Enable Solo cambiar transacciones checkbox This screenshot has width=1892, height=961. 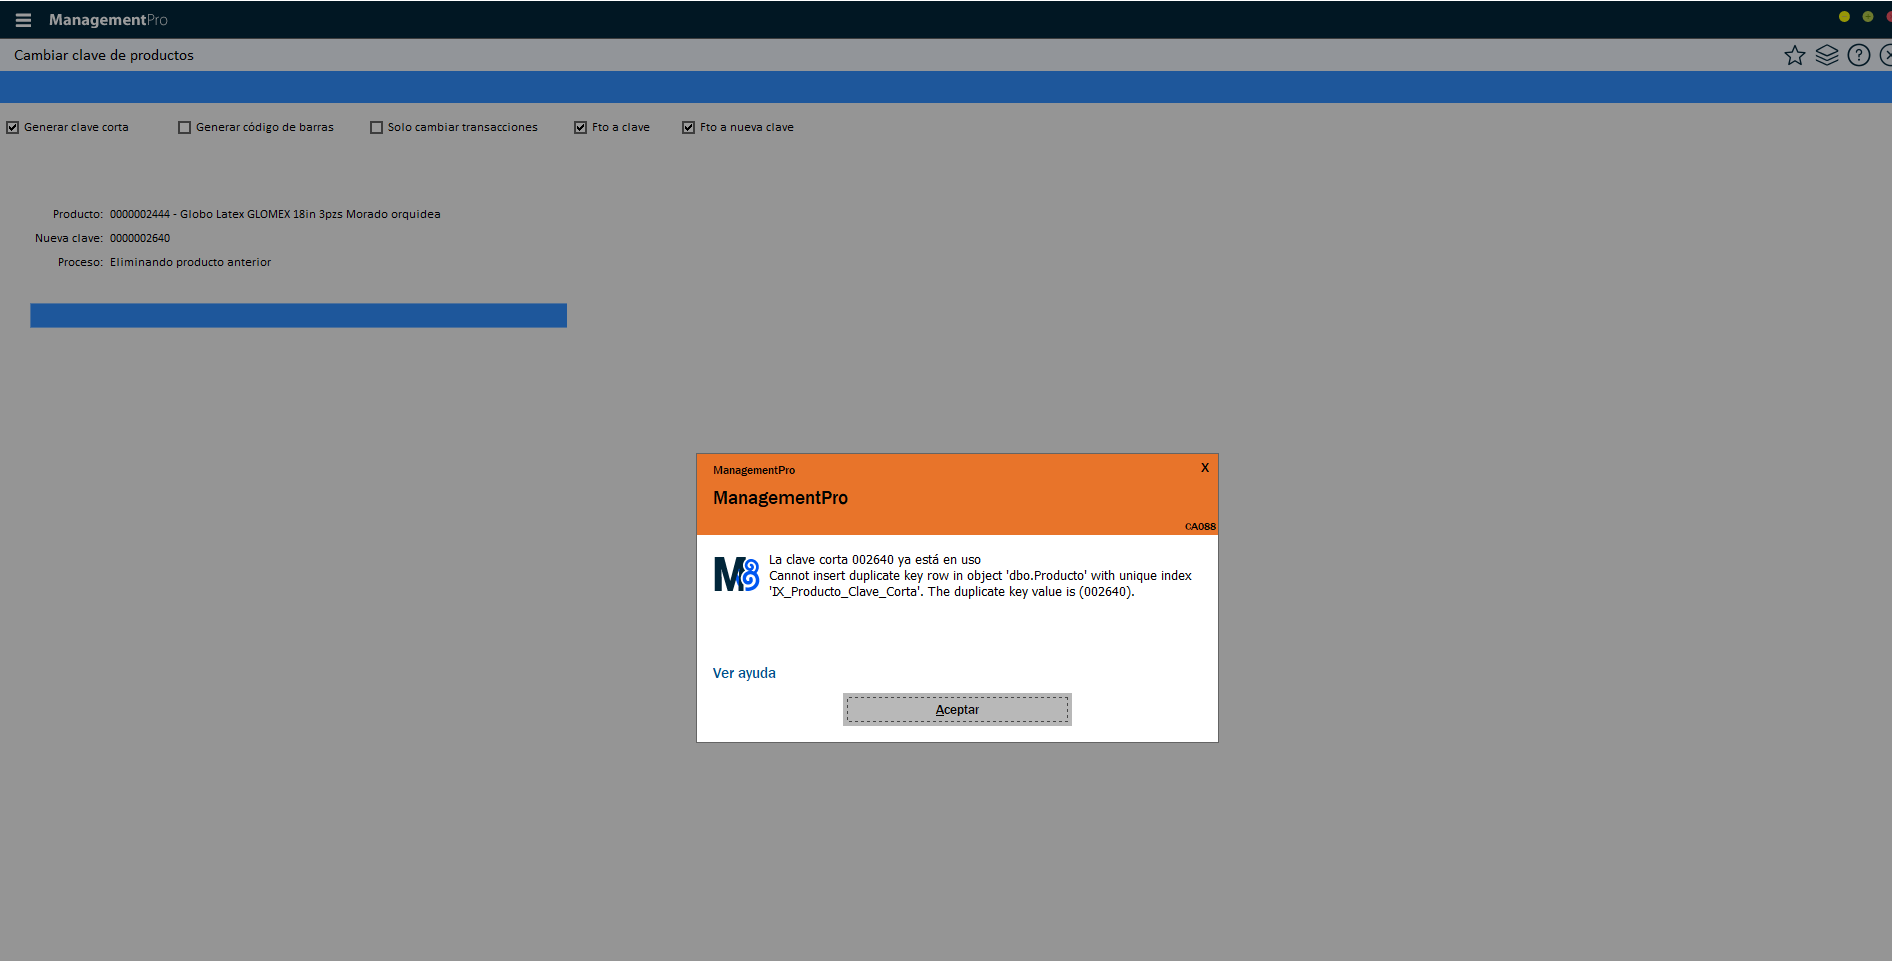(376, 127)
